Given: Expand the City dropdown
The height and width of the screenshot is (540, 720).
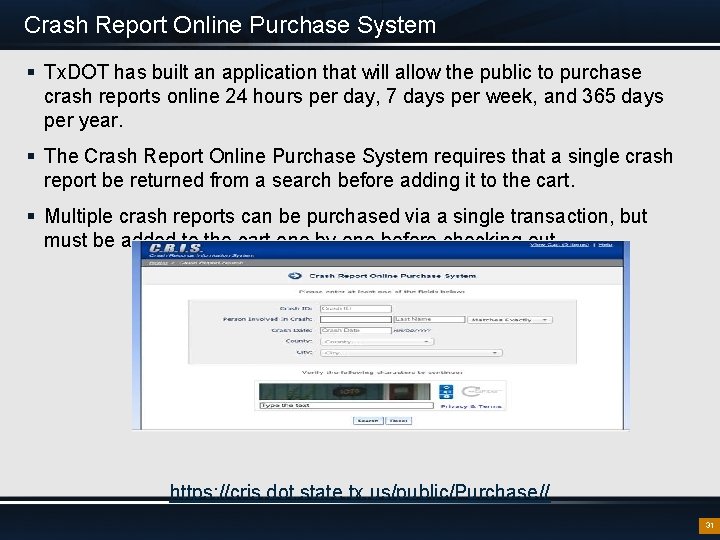Looking at the screenshot, I should click(411, 353).
